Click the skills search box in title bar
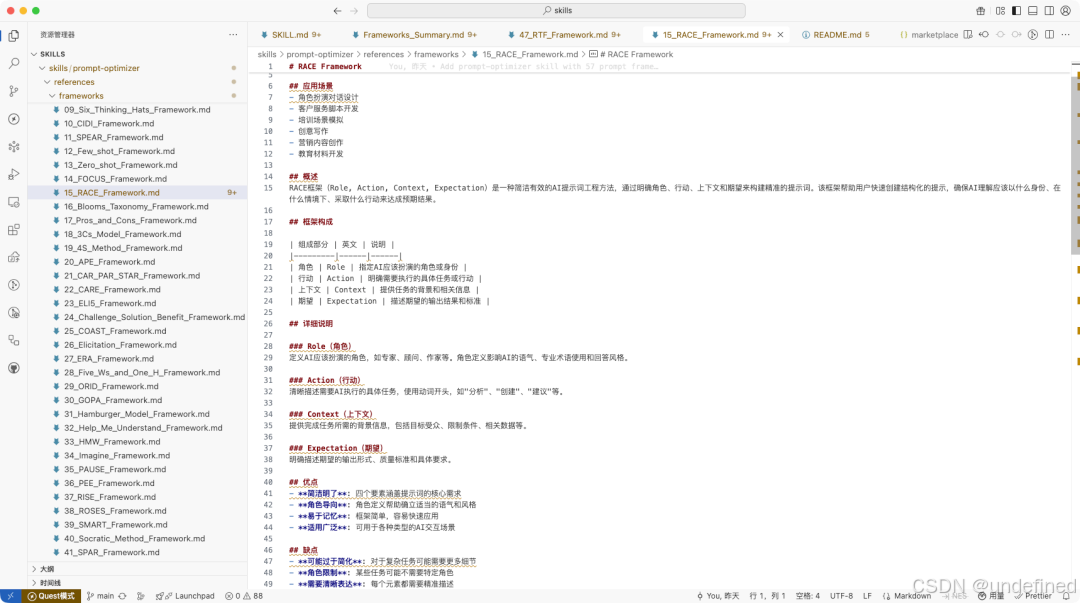Viewport: 1080px width, 603px height. [x=557, y=10]
